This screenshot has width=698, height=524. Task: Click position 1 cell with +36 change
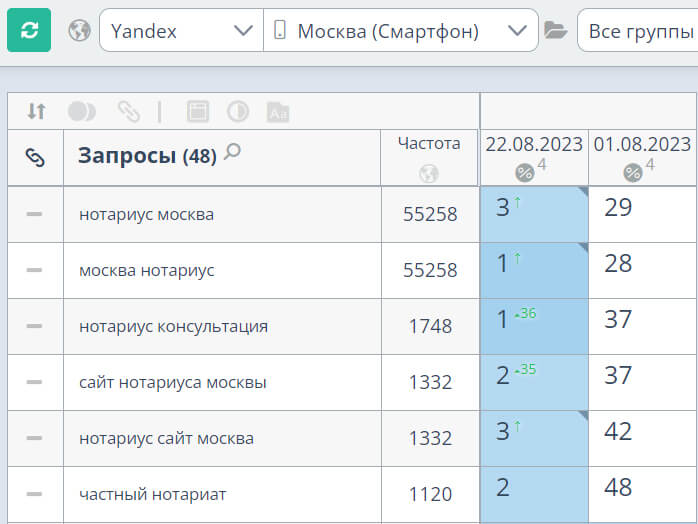[x=534, y=327]
